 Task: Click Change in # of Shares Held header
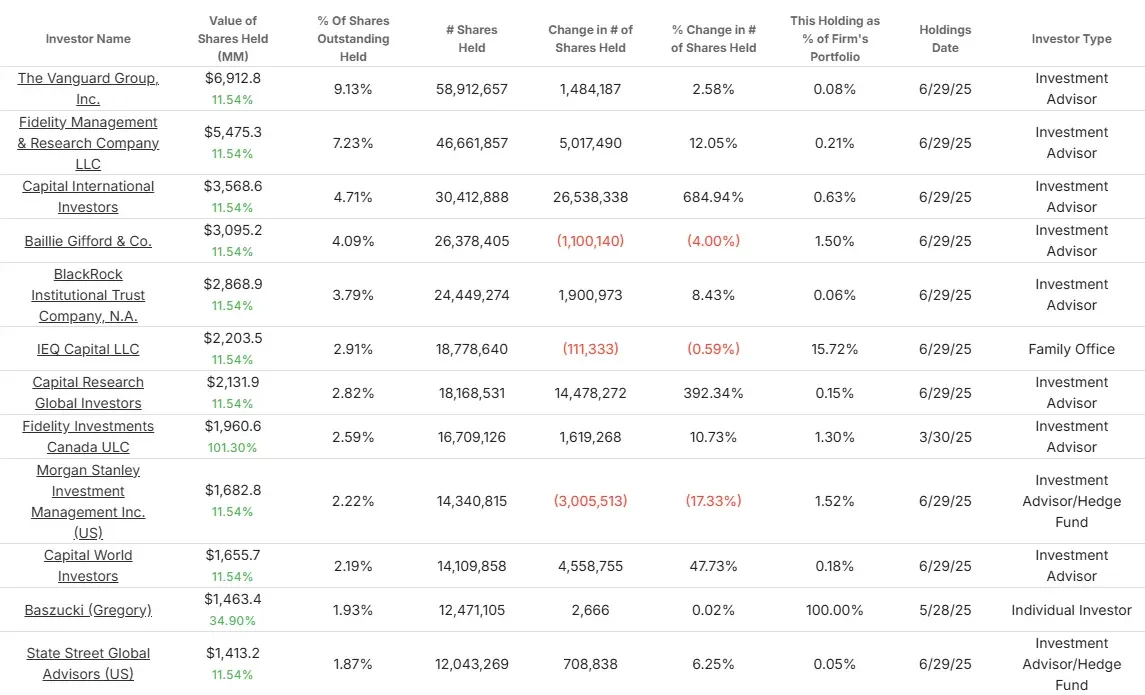(x=591, y=39)
